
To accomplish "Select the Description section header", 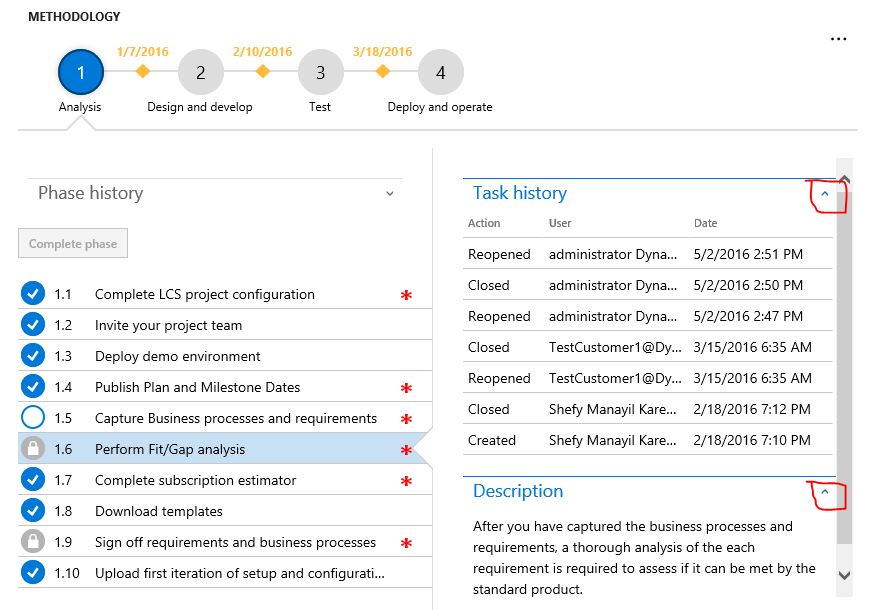I will coord(517,491).
